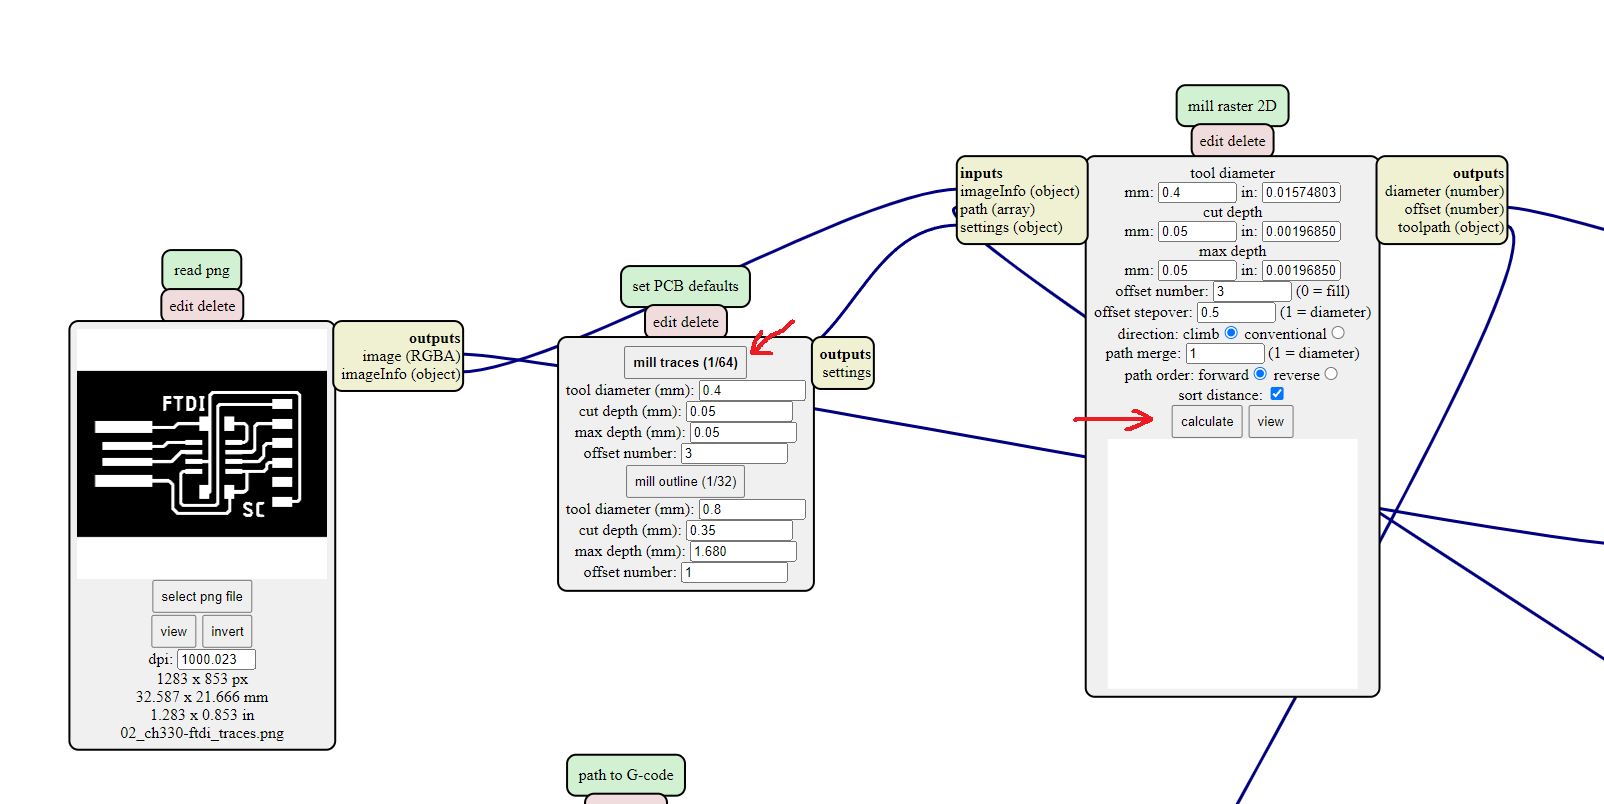Click mill outline max depth field 1.680

tap(743, 551)
